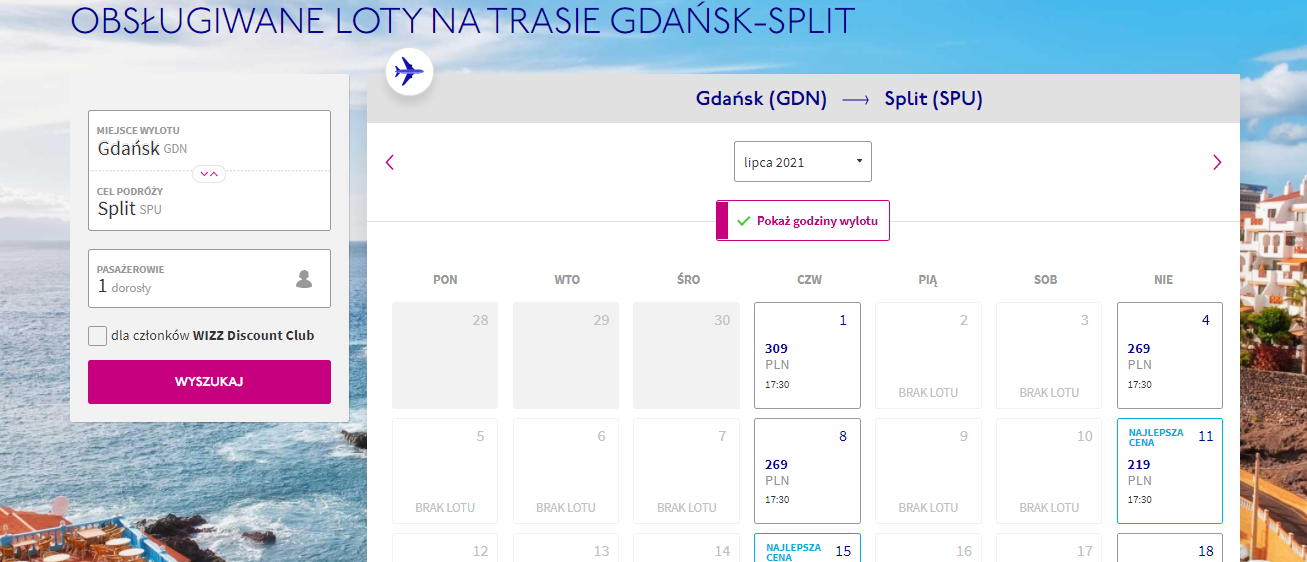Advance to next month with right arrow
Viewport: 1307px width, 562px height.
1216,162
